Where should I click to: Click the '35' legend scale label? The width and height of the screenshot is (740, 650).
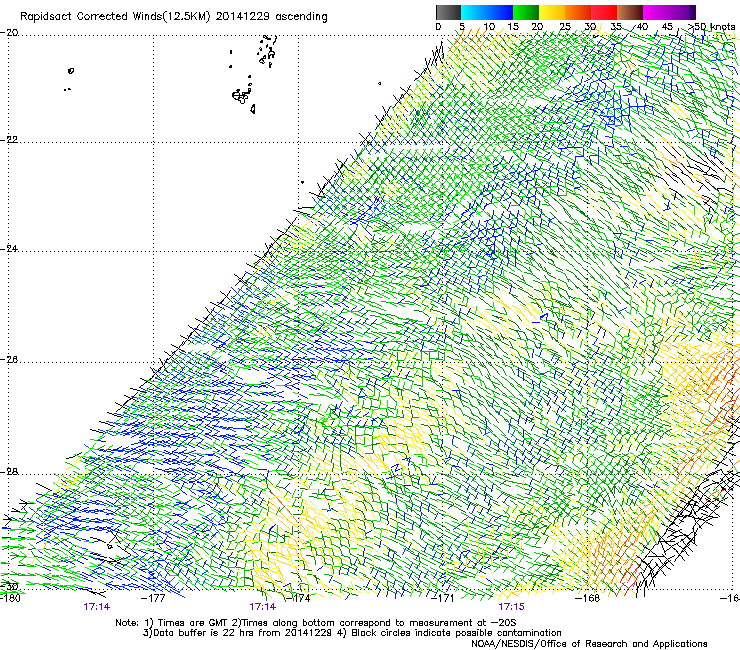pos(616,27)
